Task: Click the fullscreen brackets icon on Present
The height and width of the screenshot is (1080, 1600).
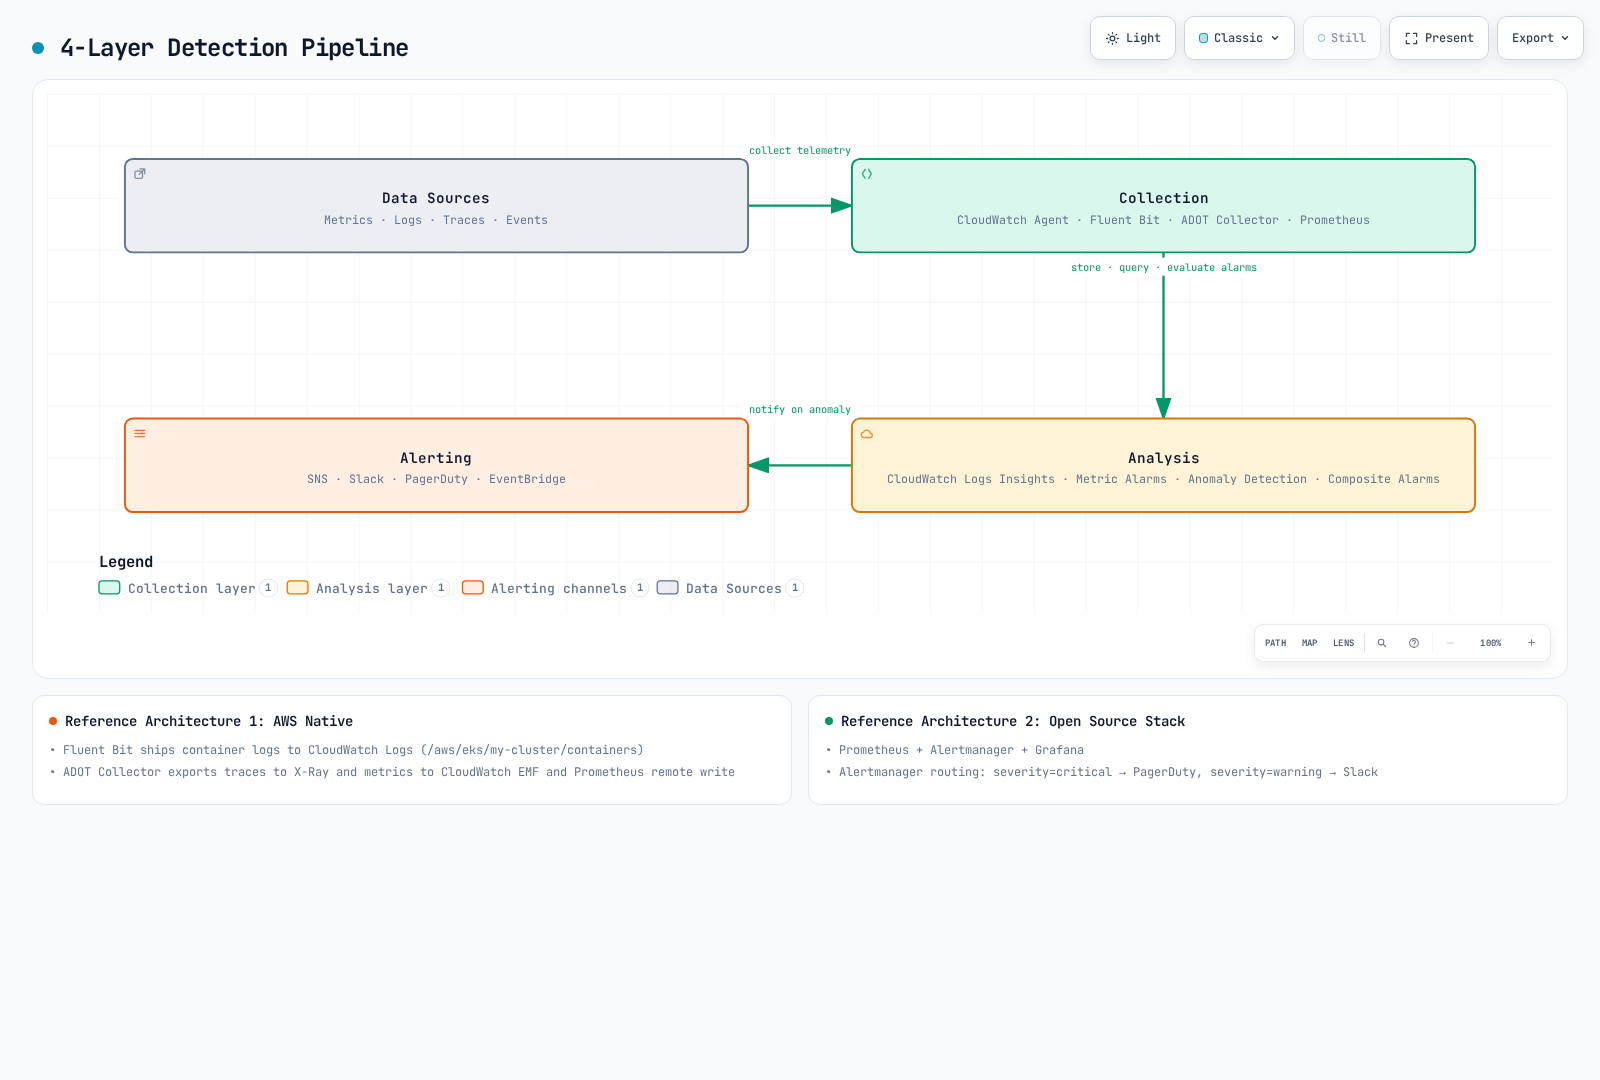Action: tap(1411, 38)
